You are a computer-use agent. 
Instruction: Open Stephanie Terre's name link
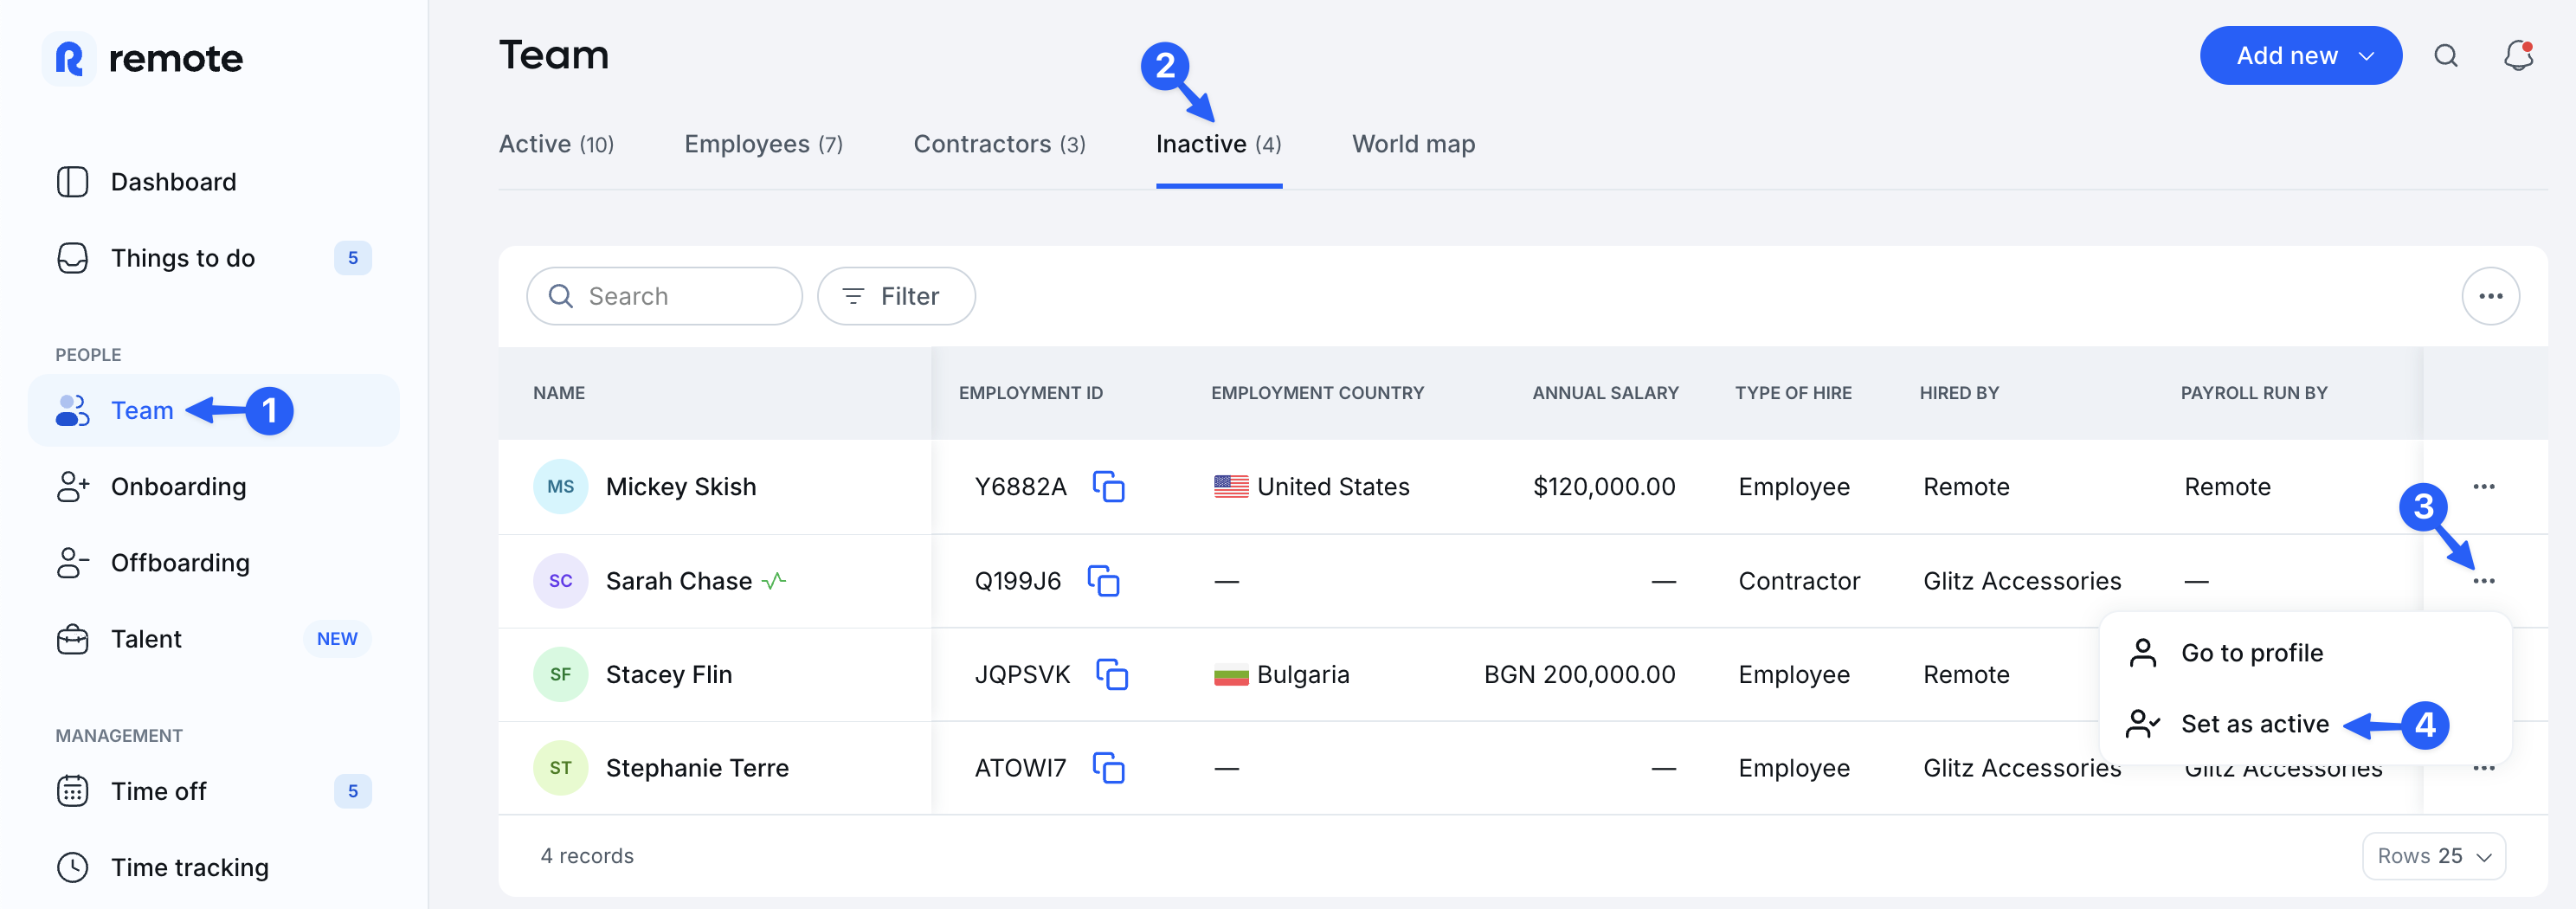[x=697, y=768]
